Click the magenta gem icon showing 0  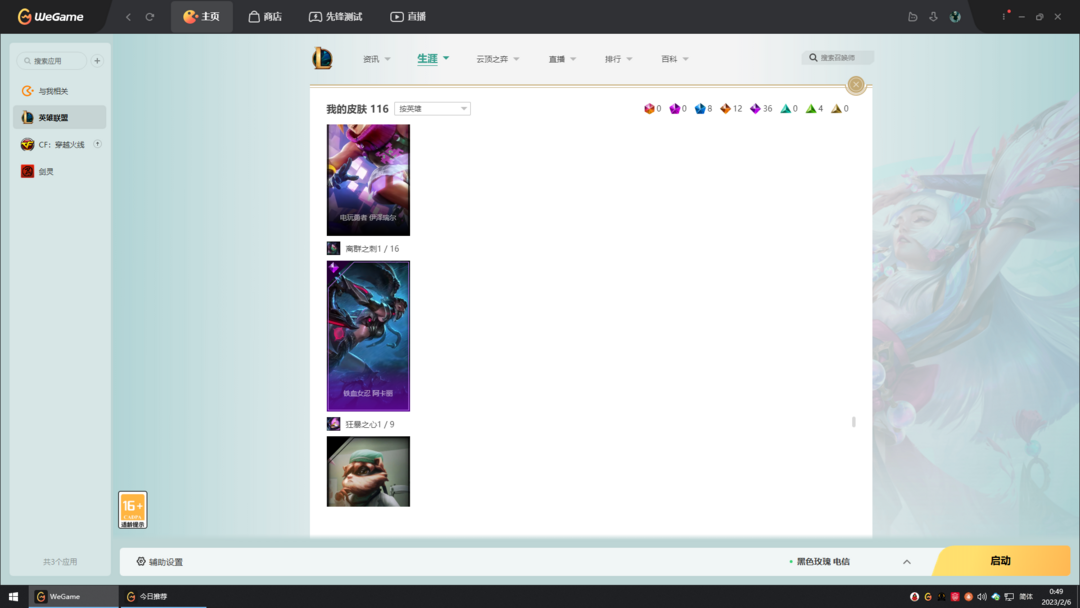point(674,109)
